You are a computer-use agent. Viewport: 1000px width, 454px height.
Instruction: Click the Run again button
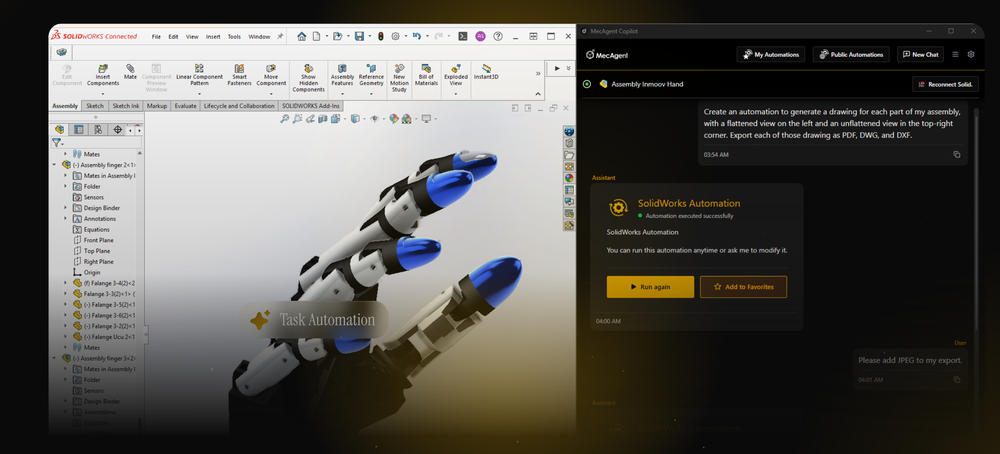(650, 287)
